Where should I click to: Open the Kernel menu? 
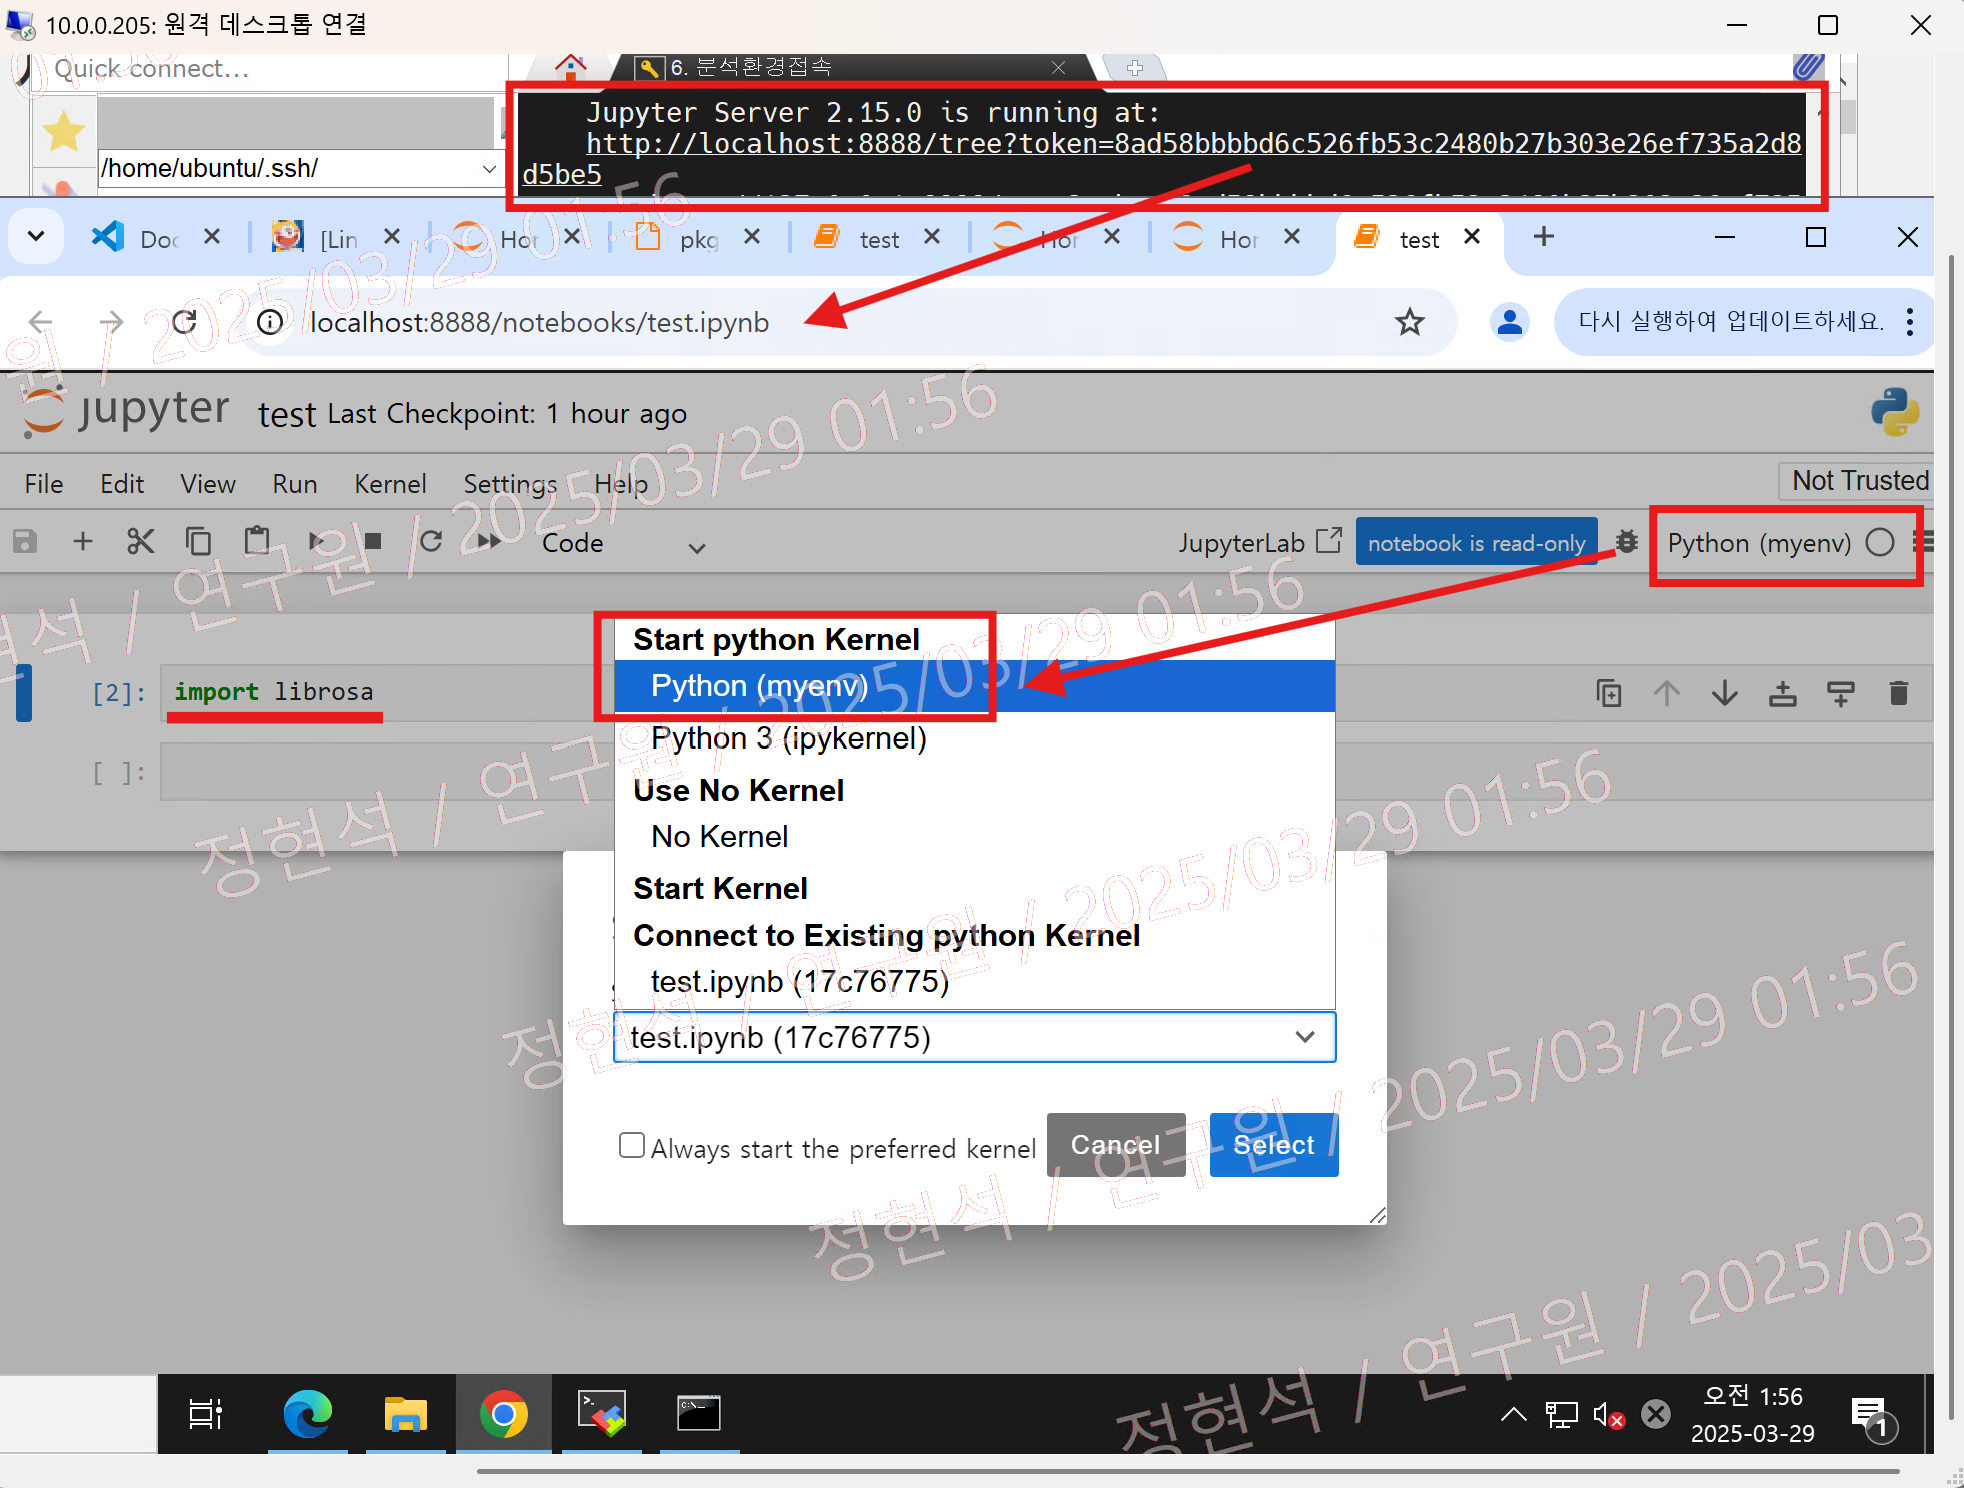coord(389,484)
